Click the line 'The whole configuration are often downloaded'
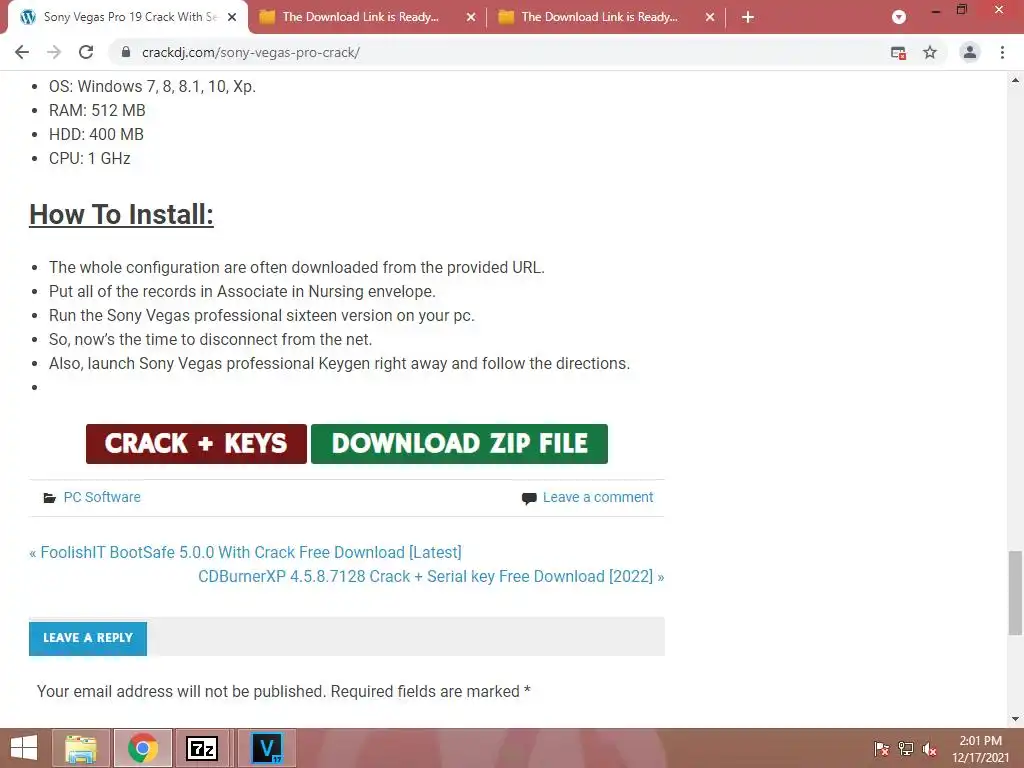 [297, 268]
